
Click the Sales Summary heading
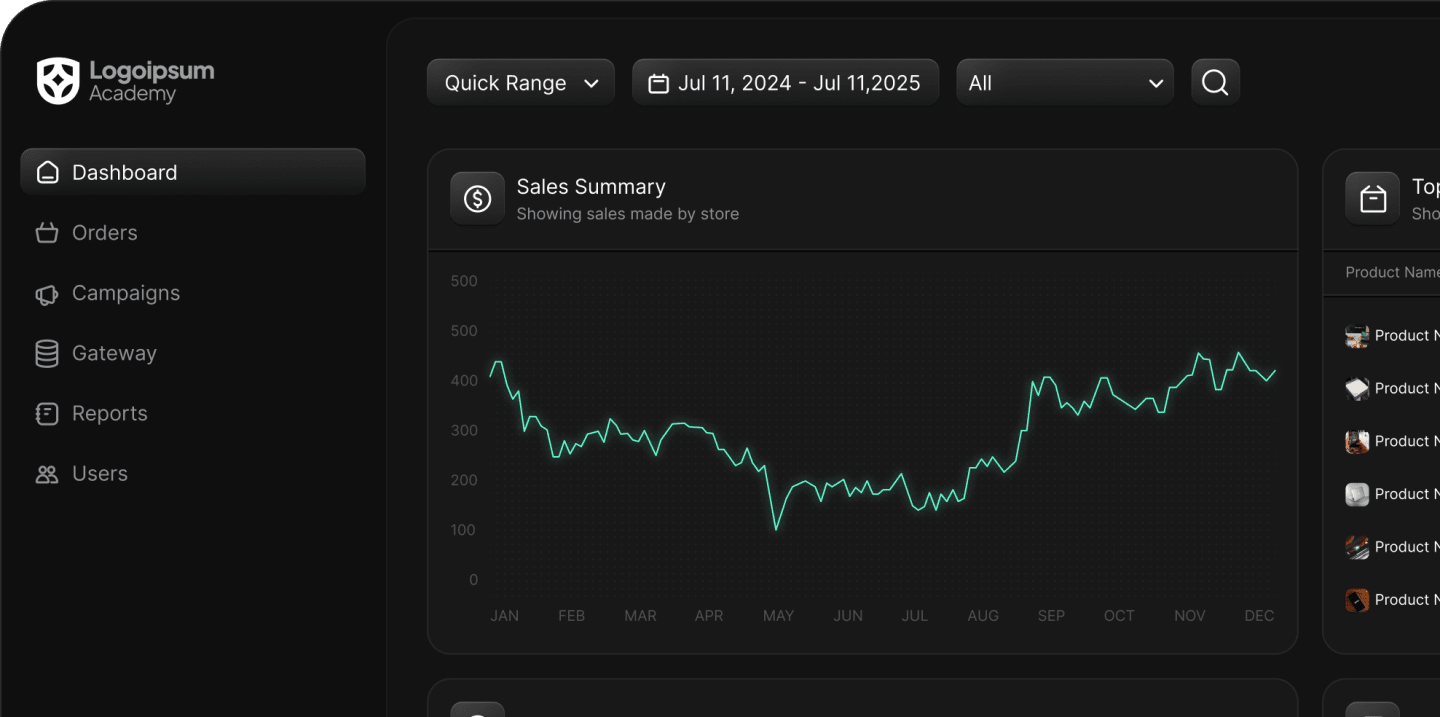coord(591,187)
